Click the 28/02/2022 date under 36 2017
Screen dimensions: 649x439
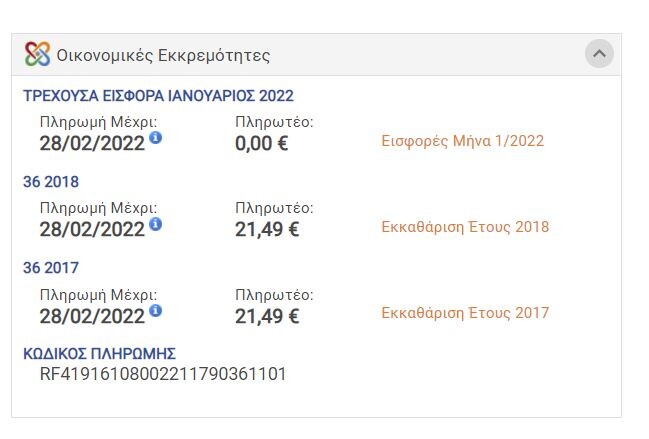(x=92, y=317)
